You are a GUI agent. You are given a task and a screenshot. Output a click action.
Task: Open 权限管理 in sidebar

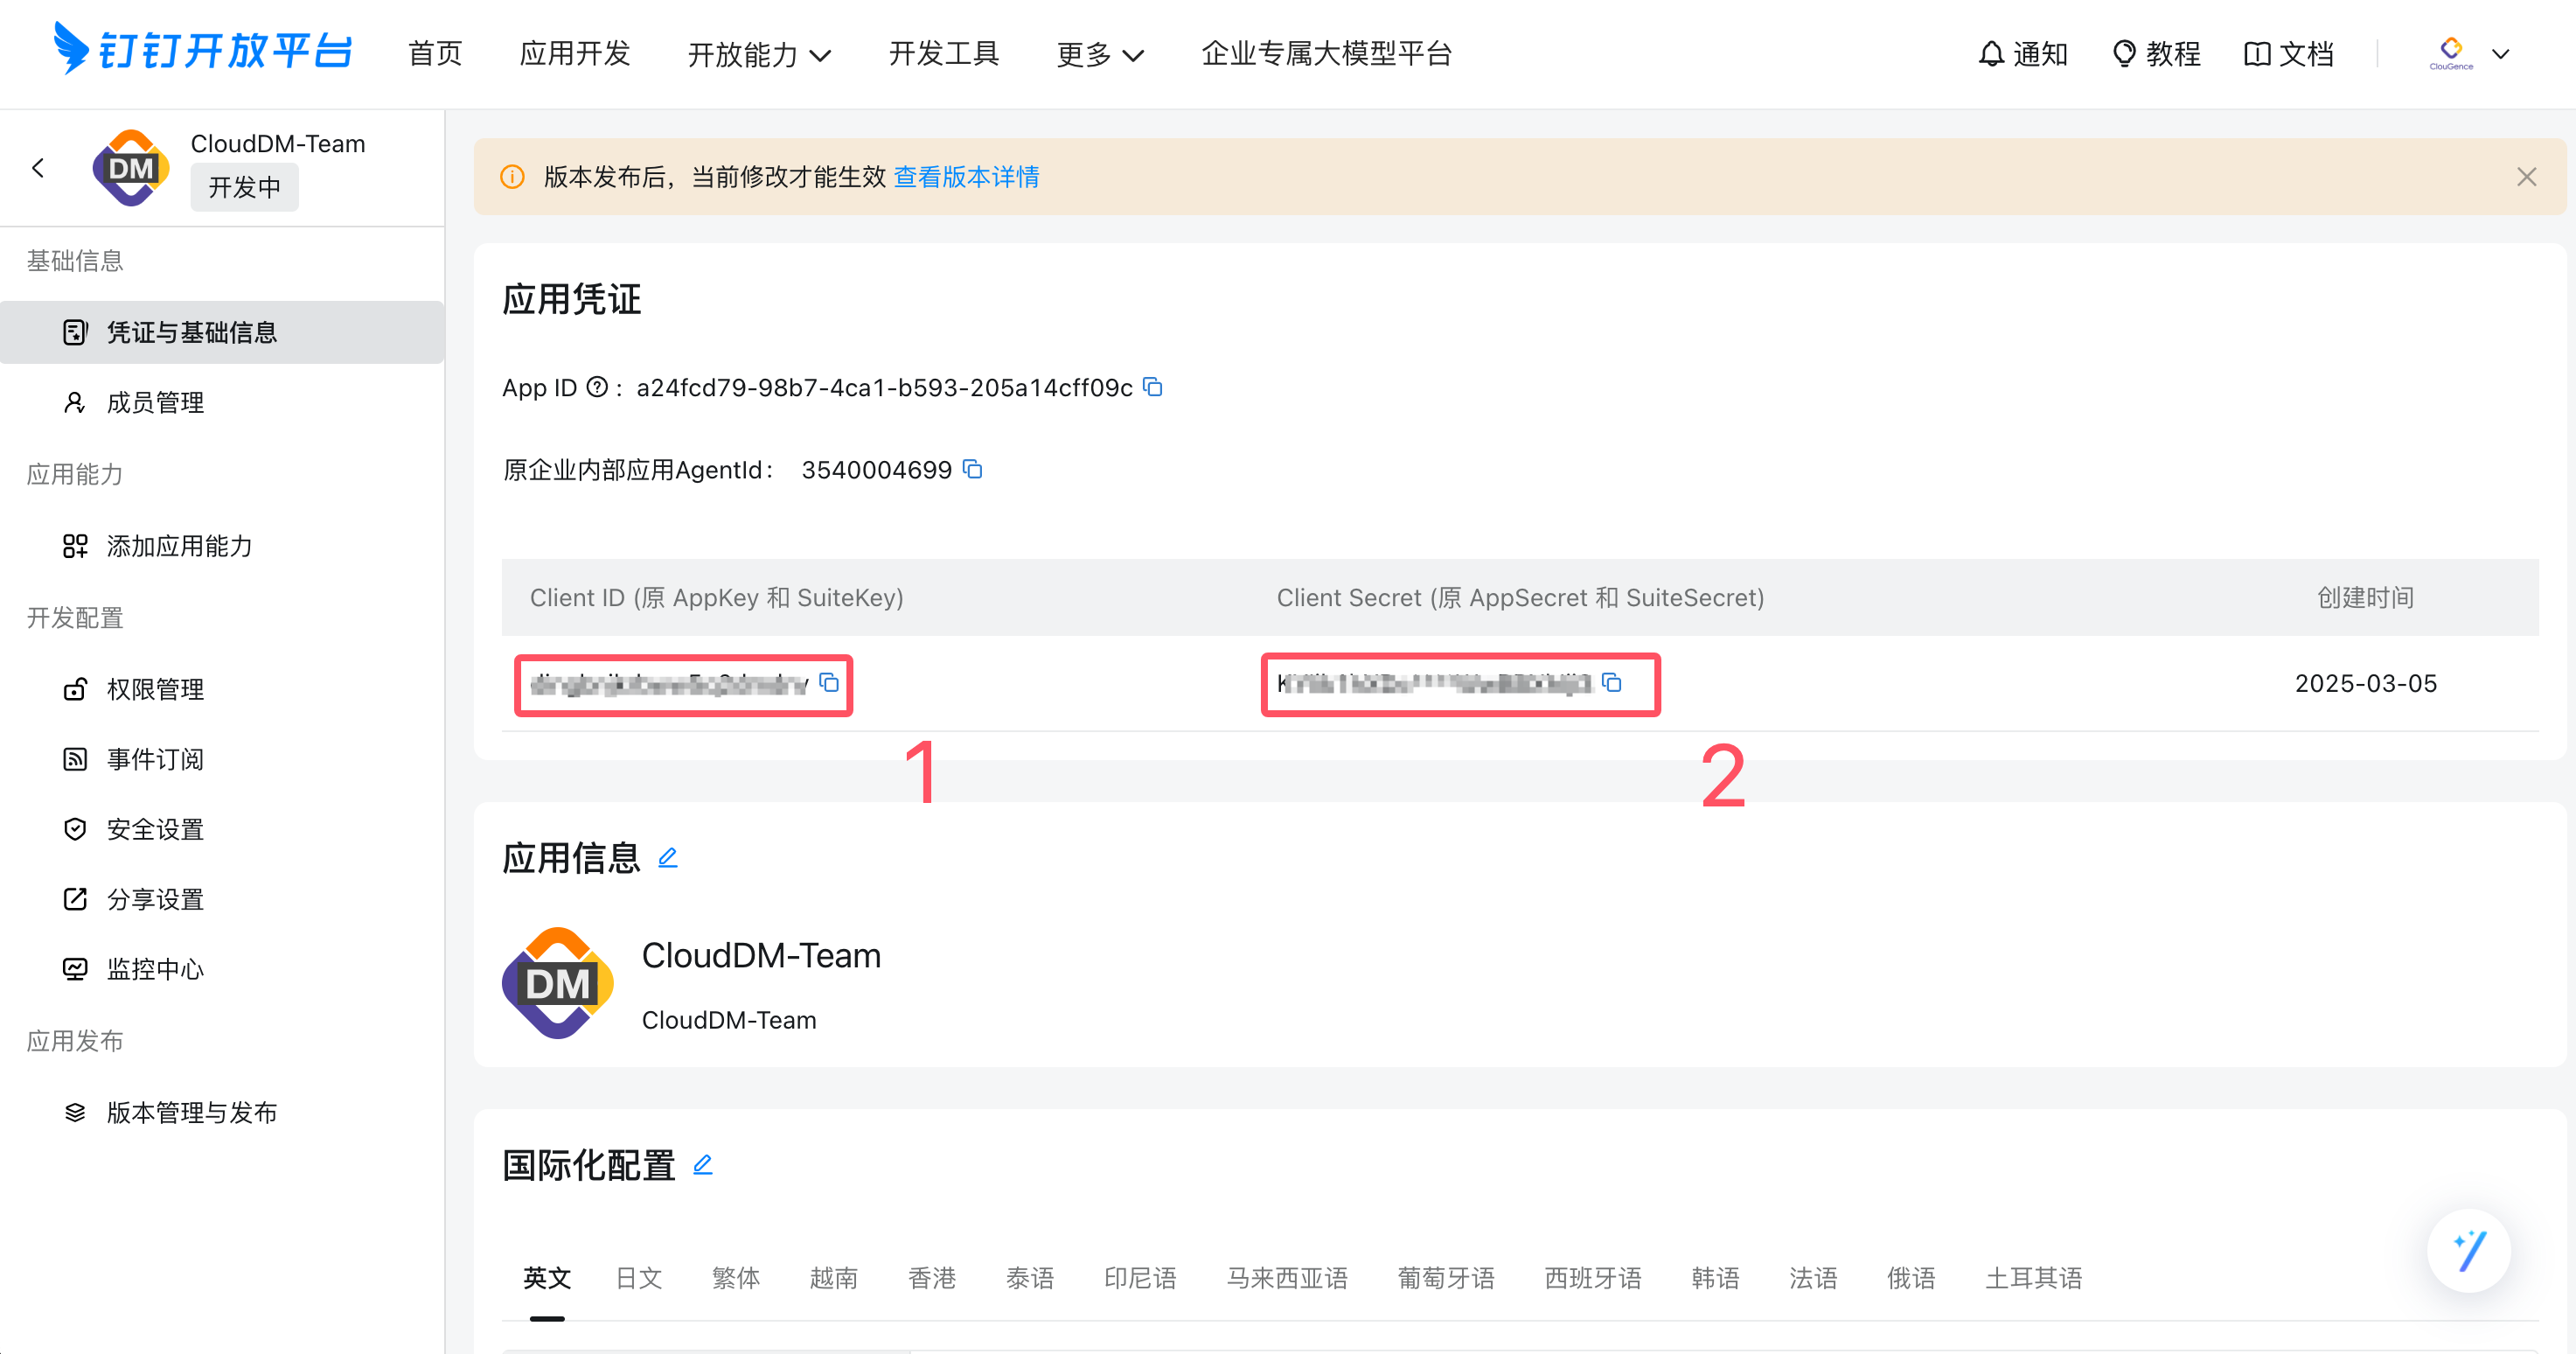tap(155, 689)
